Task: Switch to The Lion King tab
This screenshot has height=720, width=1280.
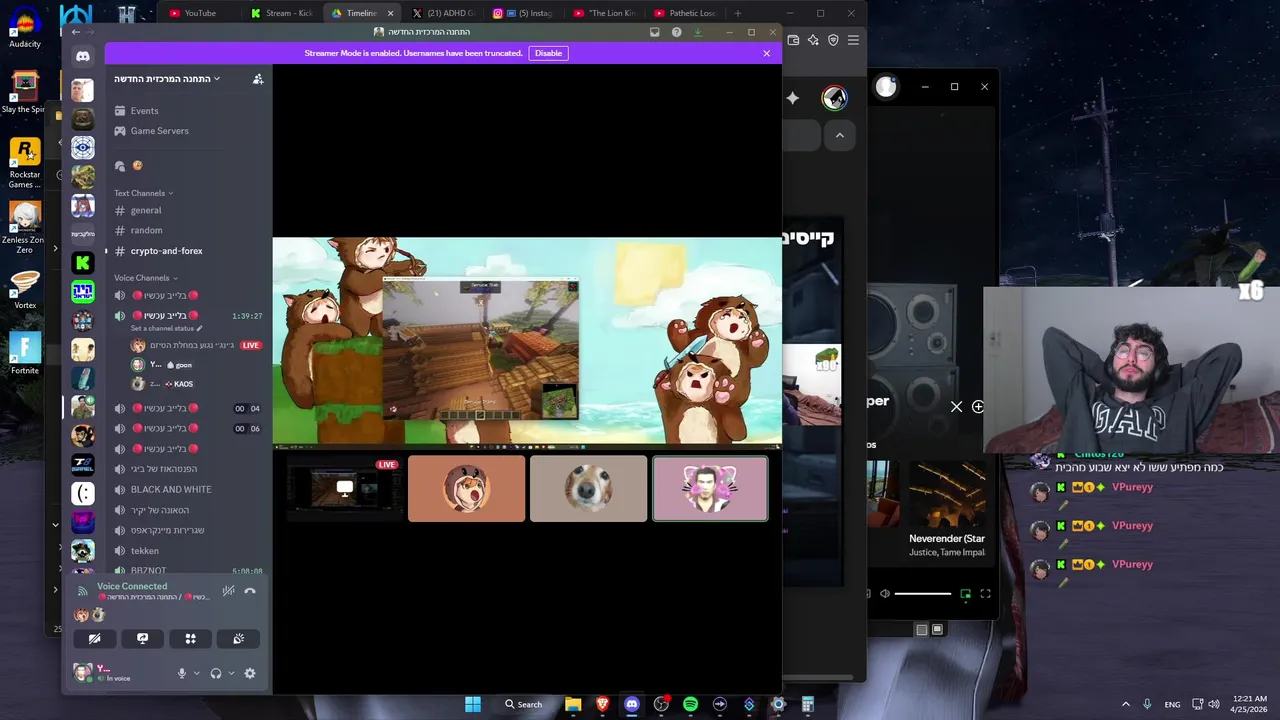Action: 603,13
